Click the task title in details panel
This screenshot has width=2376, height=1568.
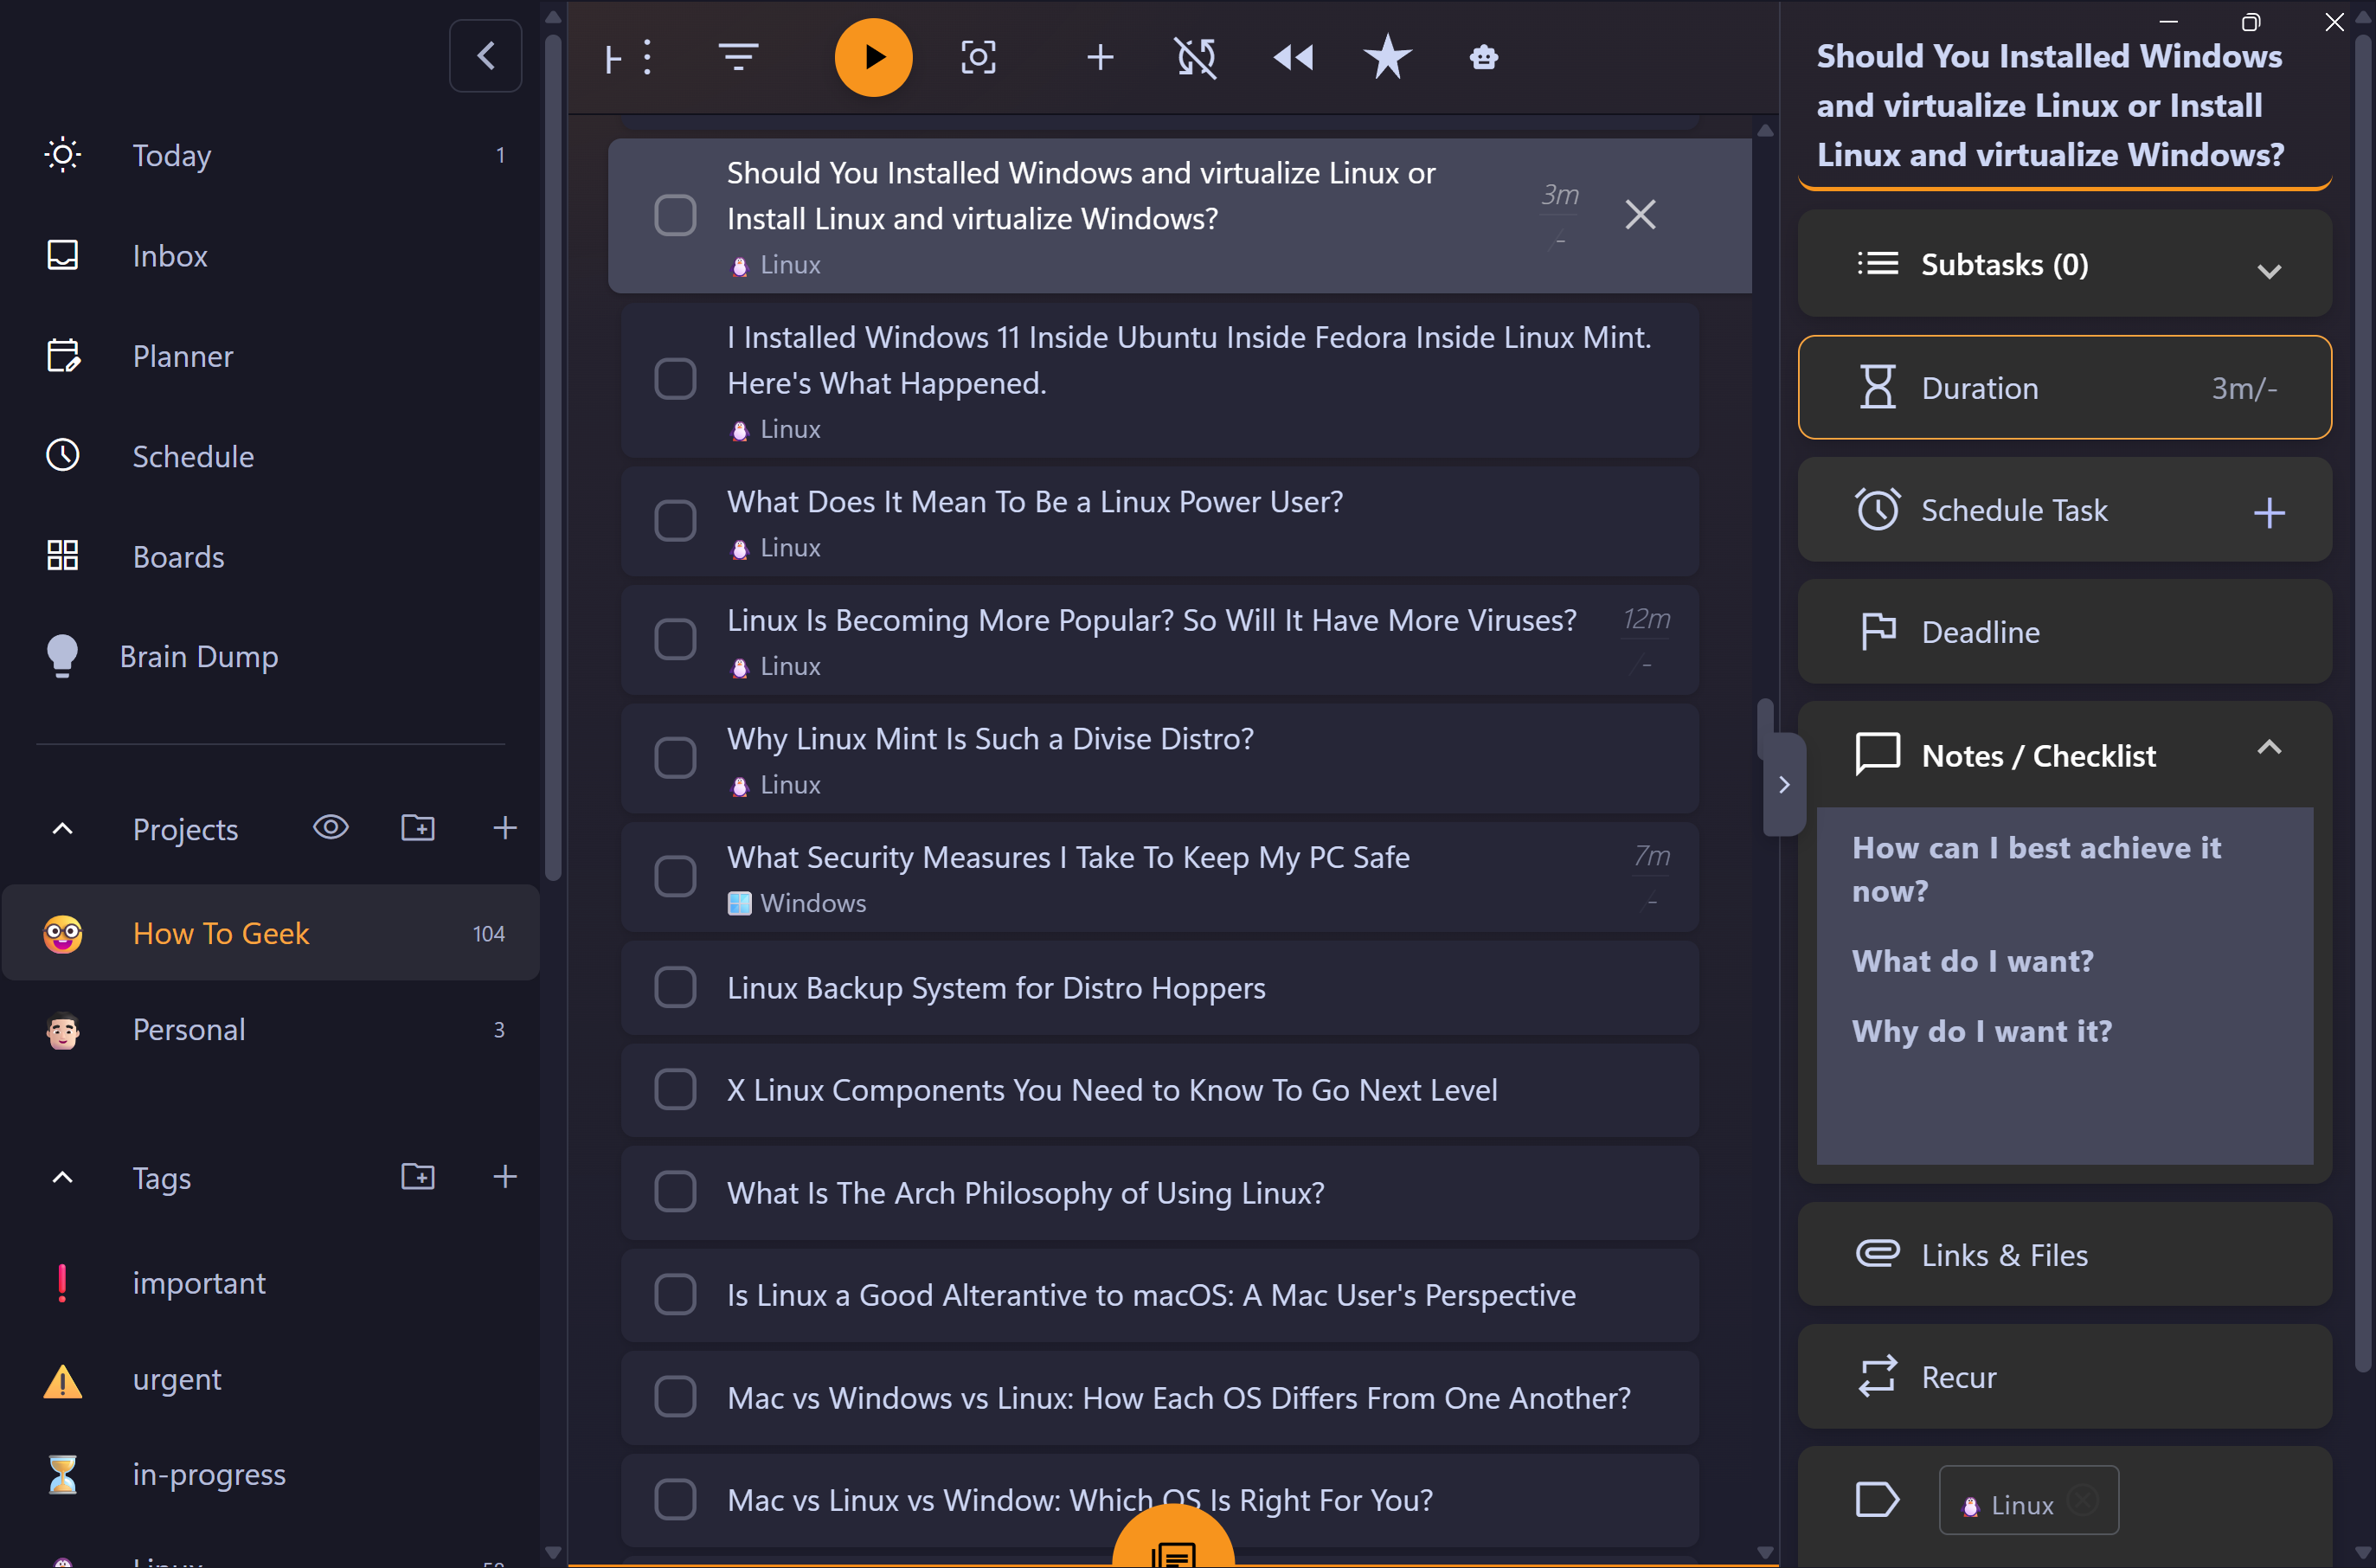click(x=2050, y=105)
